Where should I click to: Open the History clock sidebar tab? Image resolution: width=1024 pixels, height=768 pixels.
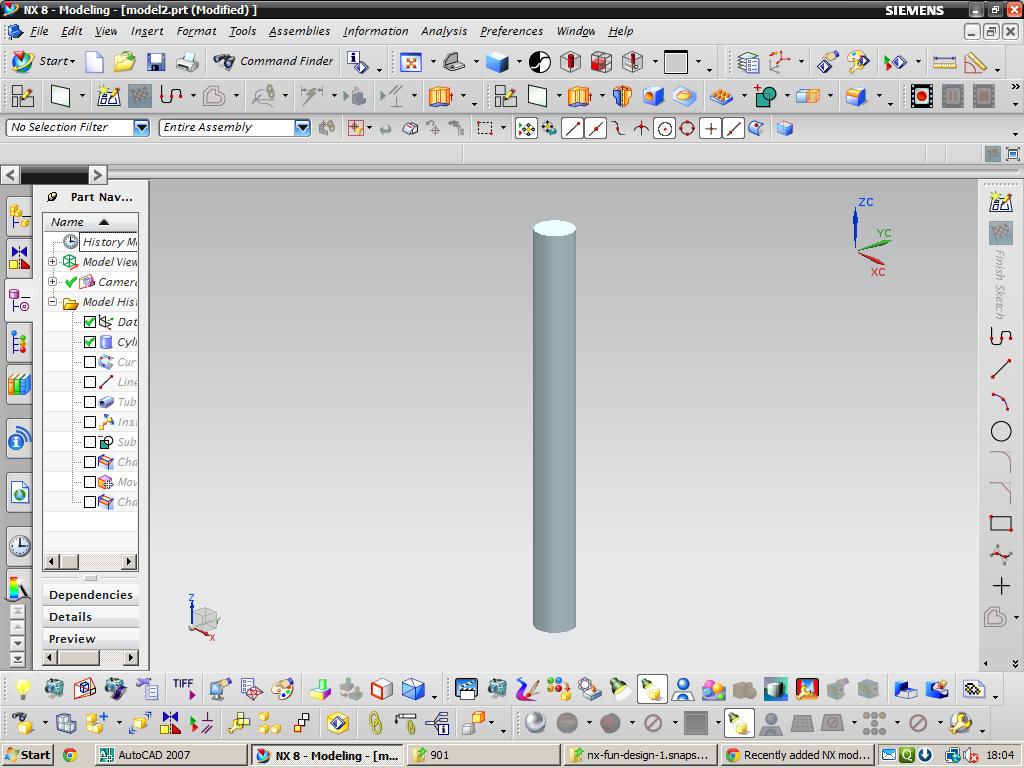[x=19, y=546]
